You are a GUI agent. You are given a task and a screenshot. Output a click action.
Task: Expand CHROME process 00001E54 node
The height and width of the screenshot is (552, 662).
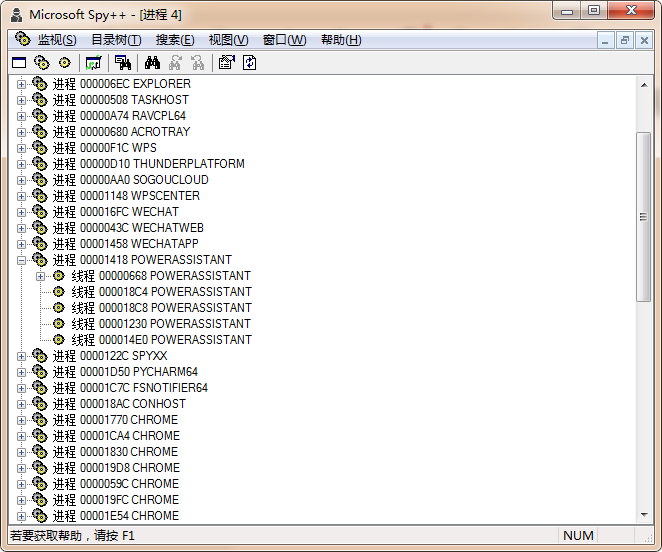[21, 517]
